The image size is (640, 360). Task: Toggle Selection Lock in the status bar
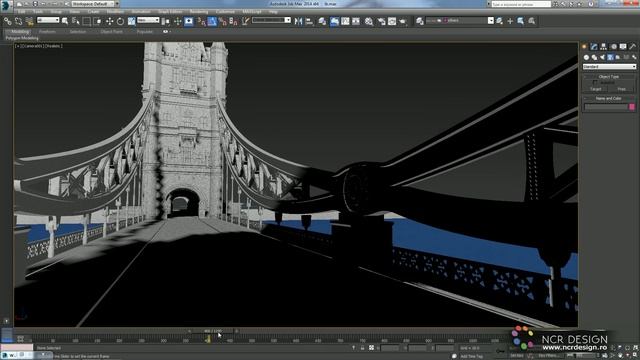[x=362, y=348]
